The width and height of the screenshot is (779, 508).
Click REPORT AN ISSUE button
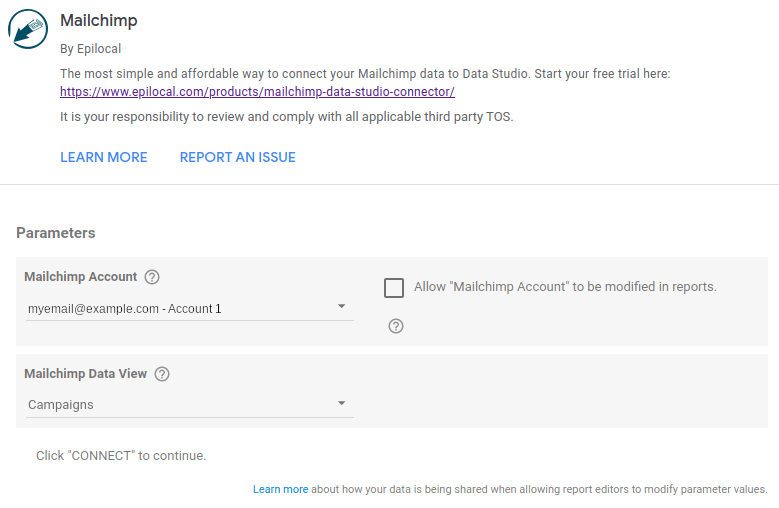click(237, 157)
